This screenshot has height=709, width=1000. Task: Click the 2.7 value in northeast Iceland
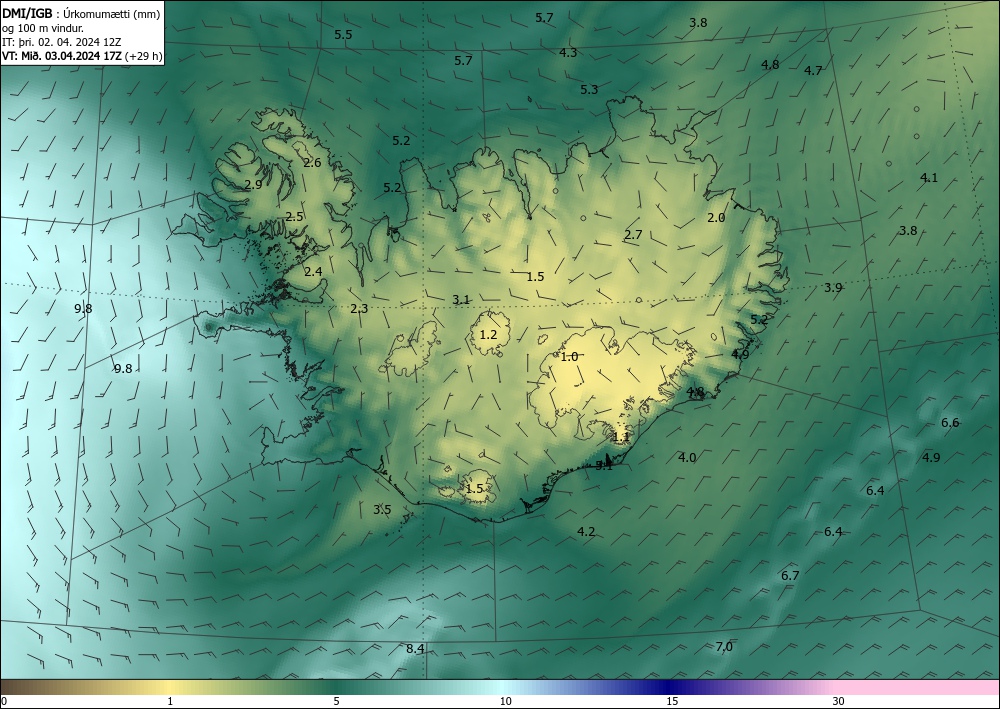point(633,235)
